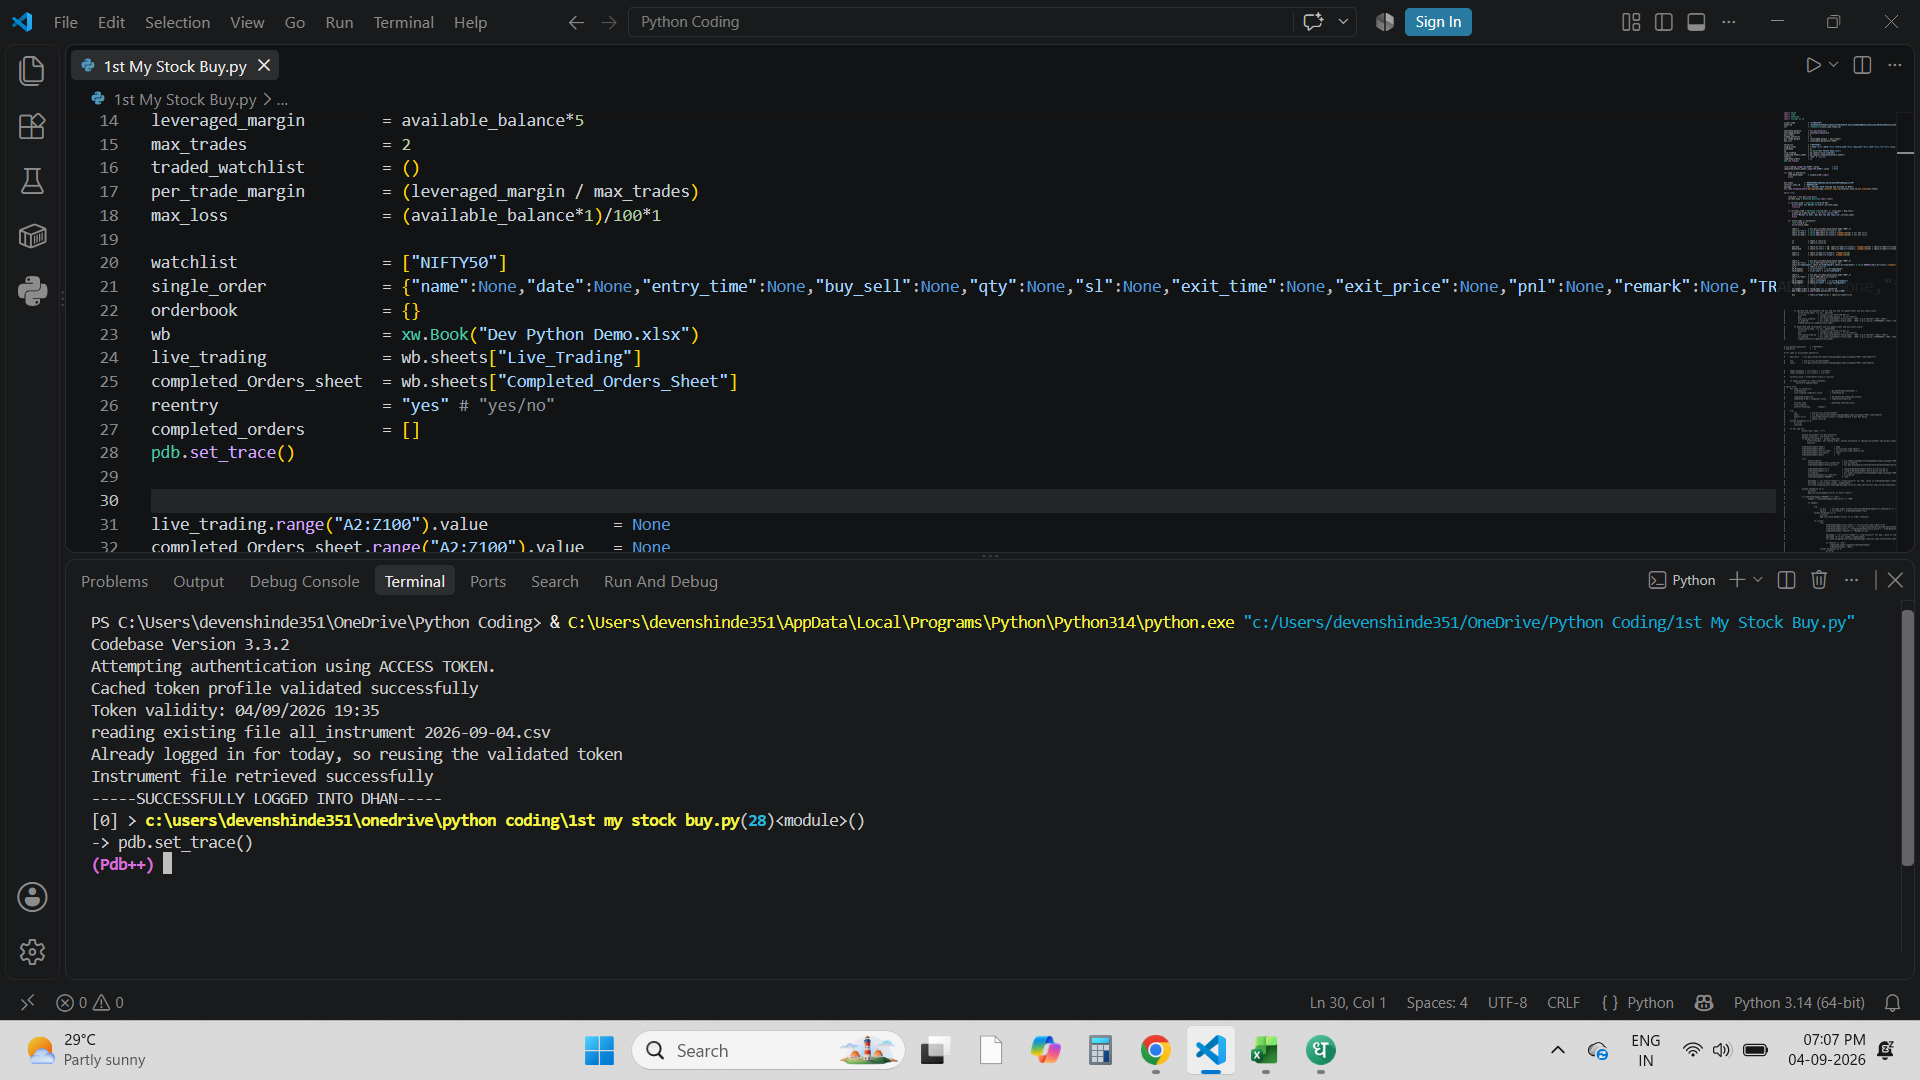Switch to the Output panel tab
1920x1080 pixels.
[198, 581]
